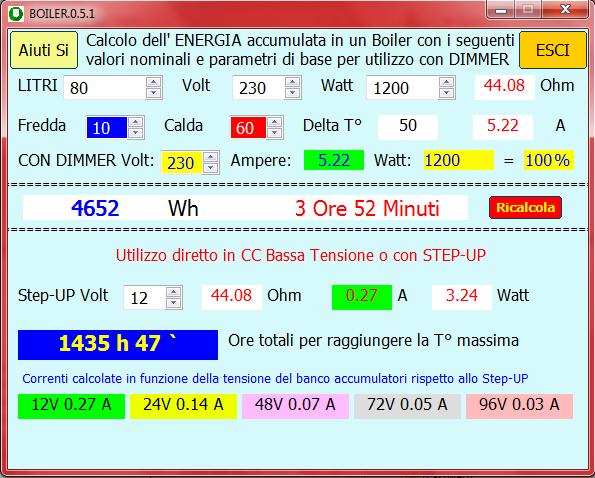The image size is (595, 478).
Task: Click the pink 48V 0.07 A box
Action: click(295, 406)
